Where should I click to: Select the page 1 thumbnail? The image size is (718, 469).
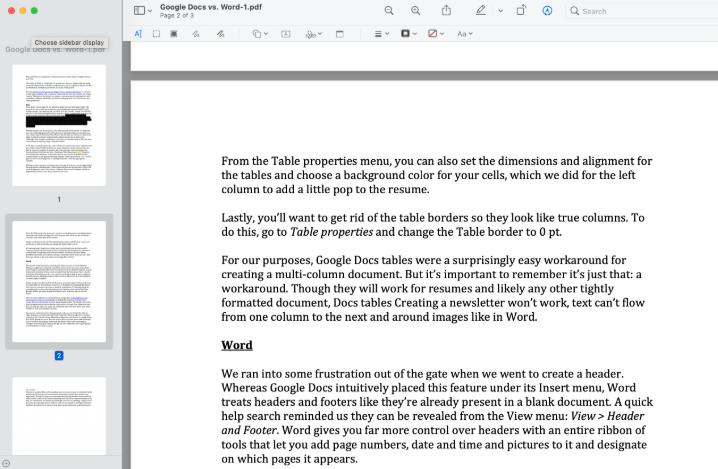coord(59,125)
